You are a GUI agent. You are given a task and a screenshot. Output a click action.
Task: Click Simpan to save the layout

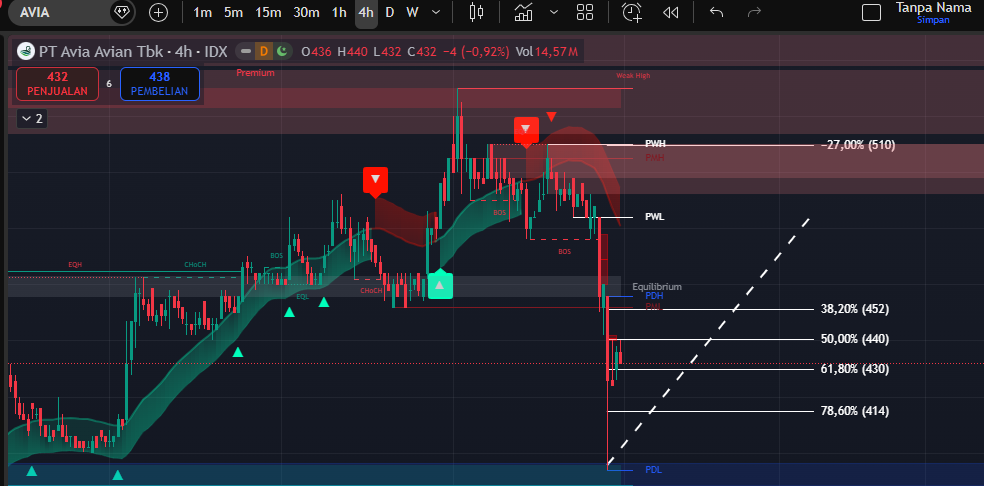pyautogui.click(x=933, y=19)
